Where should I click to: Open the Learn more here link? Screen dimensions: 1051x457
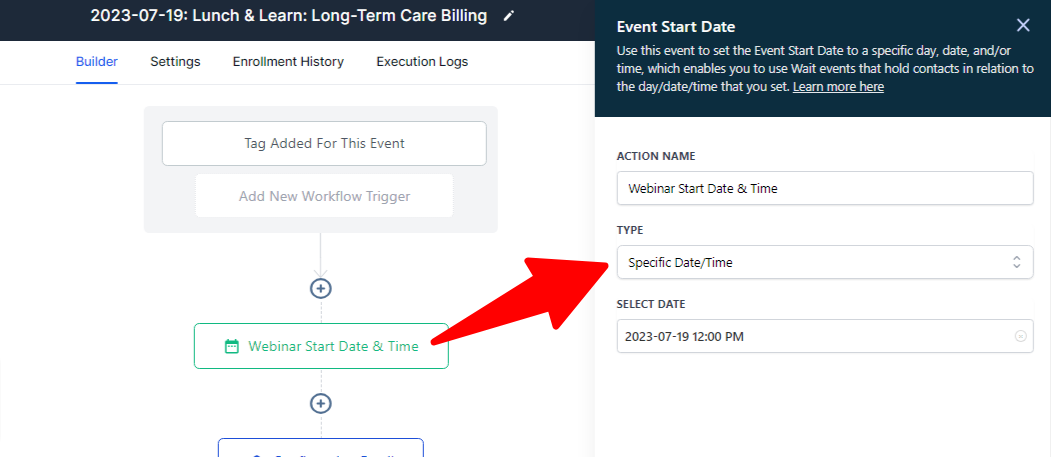coord(838,87)
